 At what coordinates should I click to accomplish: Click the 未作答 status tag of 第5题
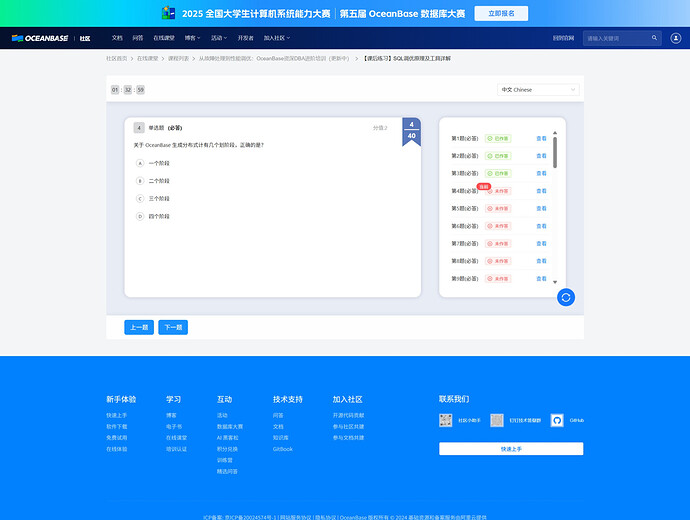click(x=498, y=209)
